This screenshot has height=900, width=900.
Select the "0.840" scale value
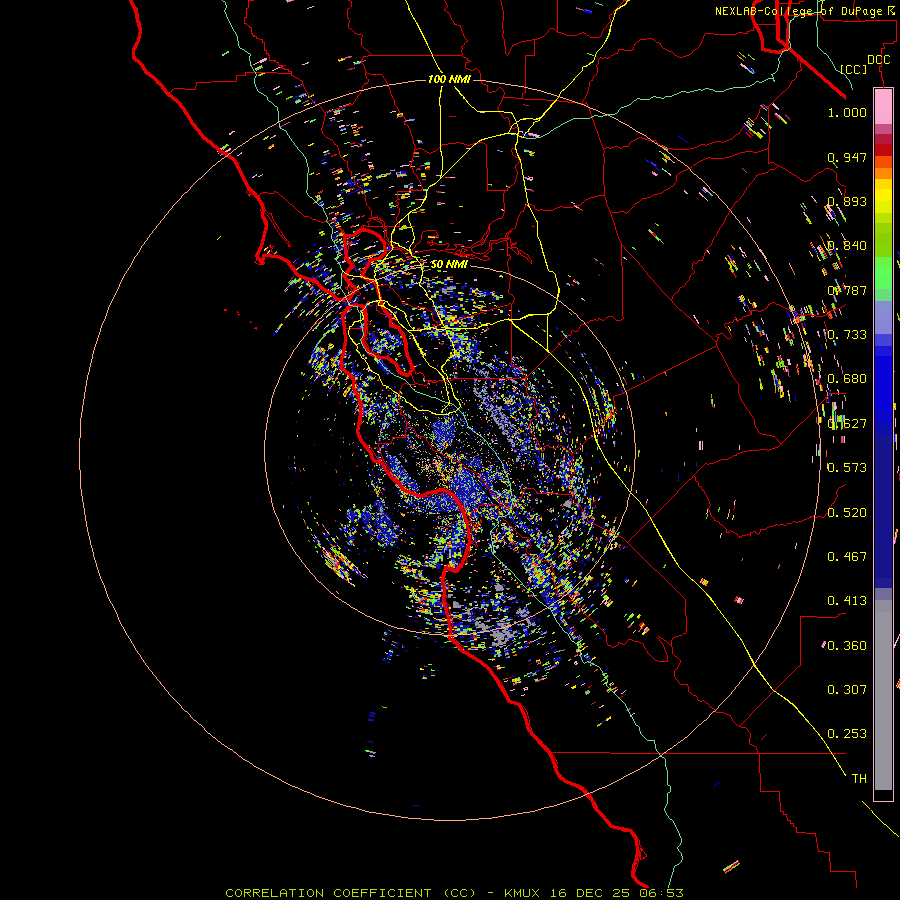(x=847, y=246)
